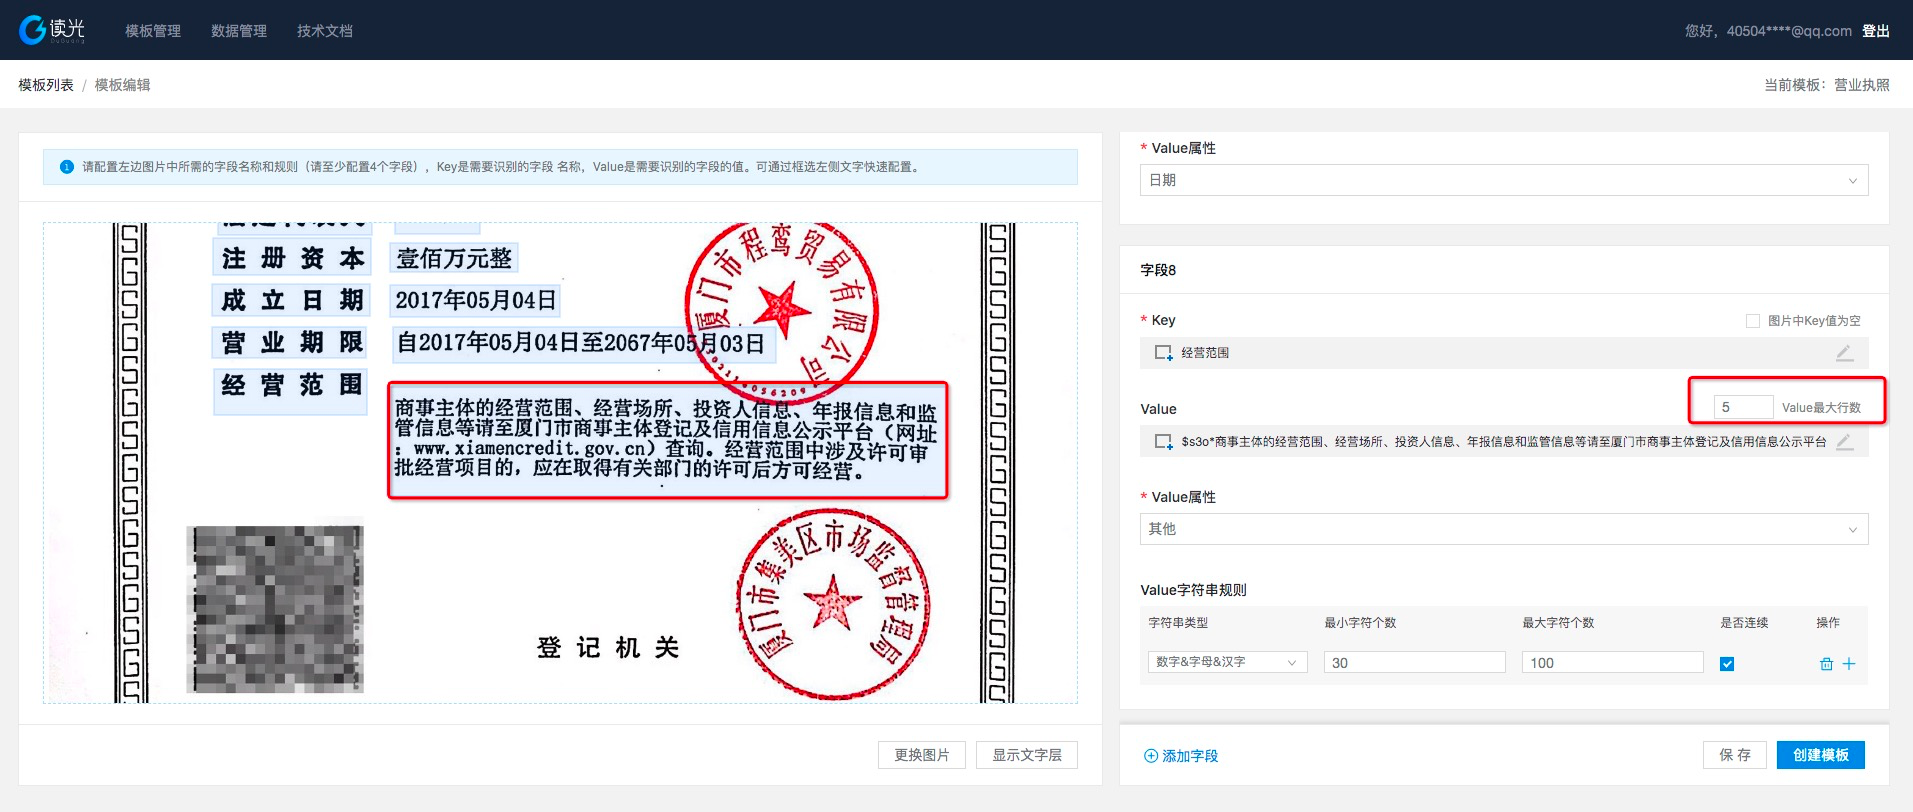Click the edit pencil in the Value row

[1845, 441]
